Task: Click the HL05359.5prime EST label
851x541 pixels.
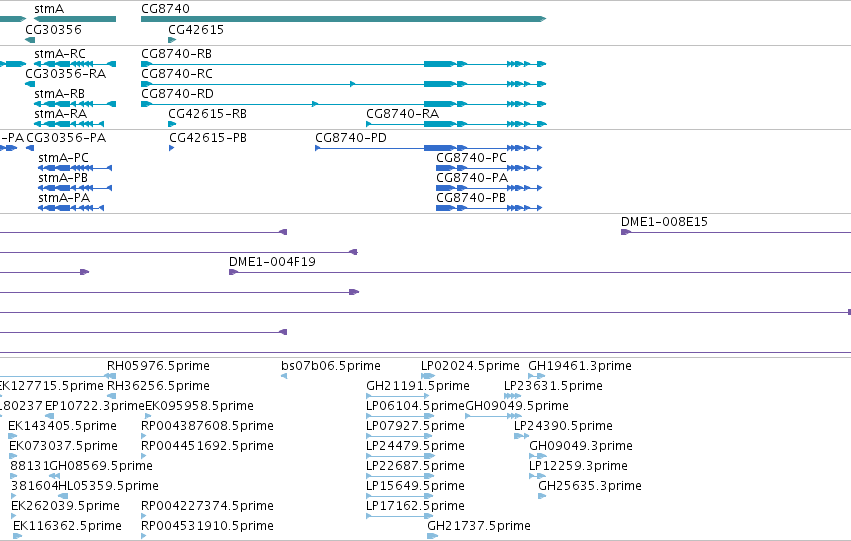Action: [108, 486]
